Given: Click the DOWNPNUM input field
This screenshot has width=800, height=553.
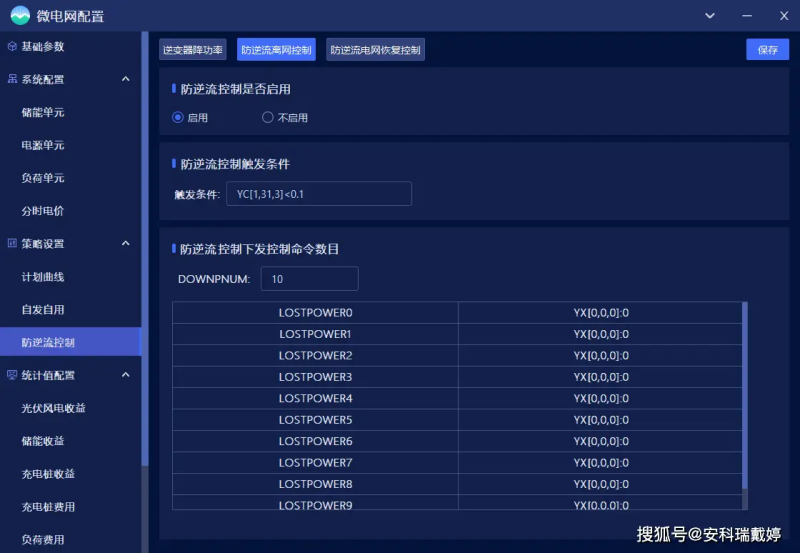Looking at the screenshot, I should (x=309, y=279).
